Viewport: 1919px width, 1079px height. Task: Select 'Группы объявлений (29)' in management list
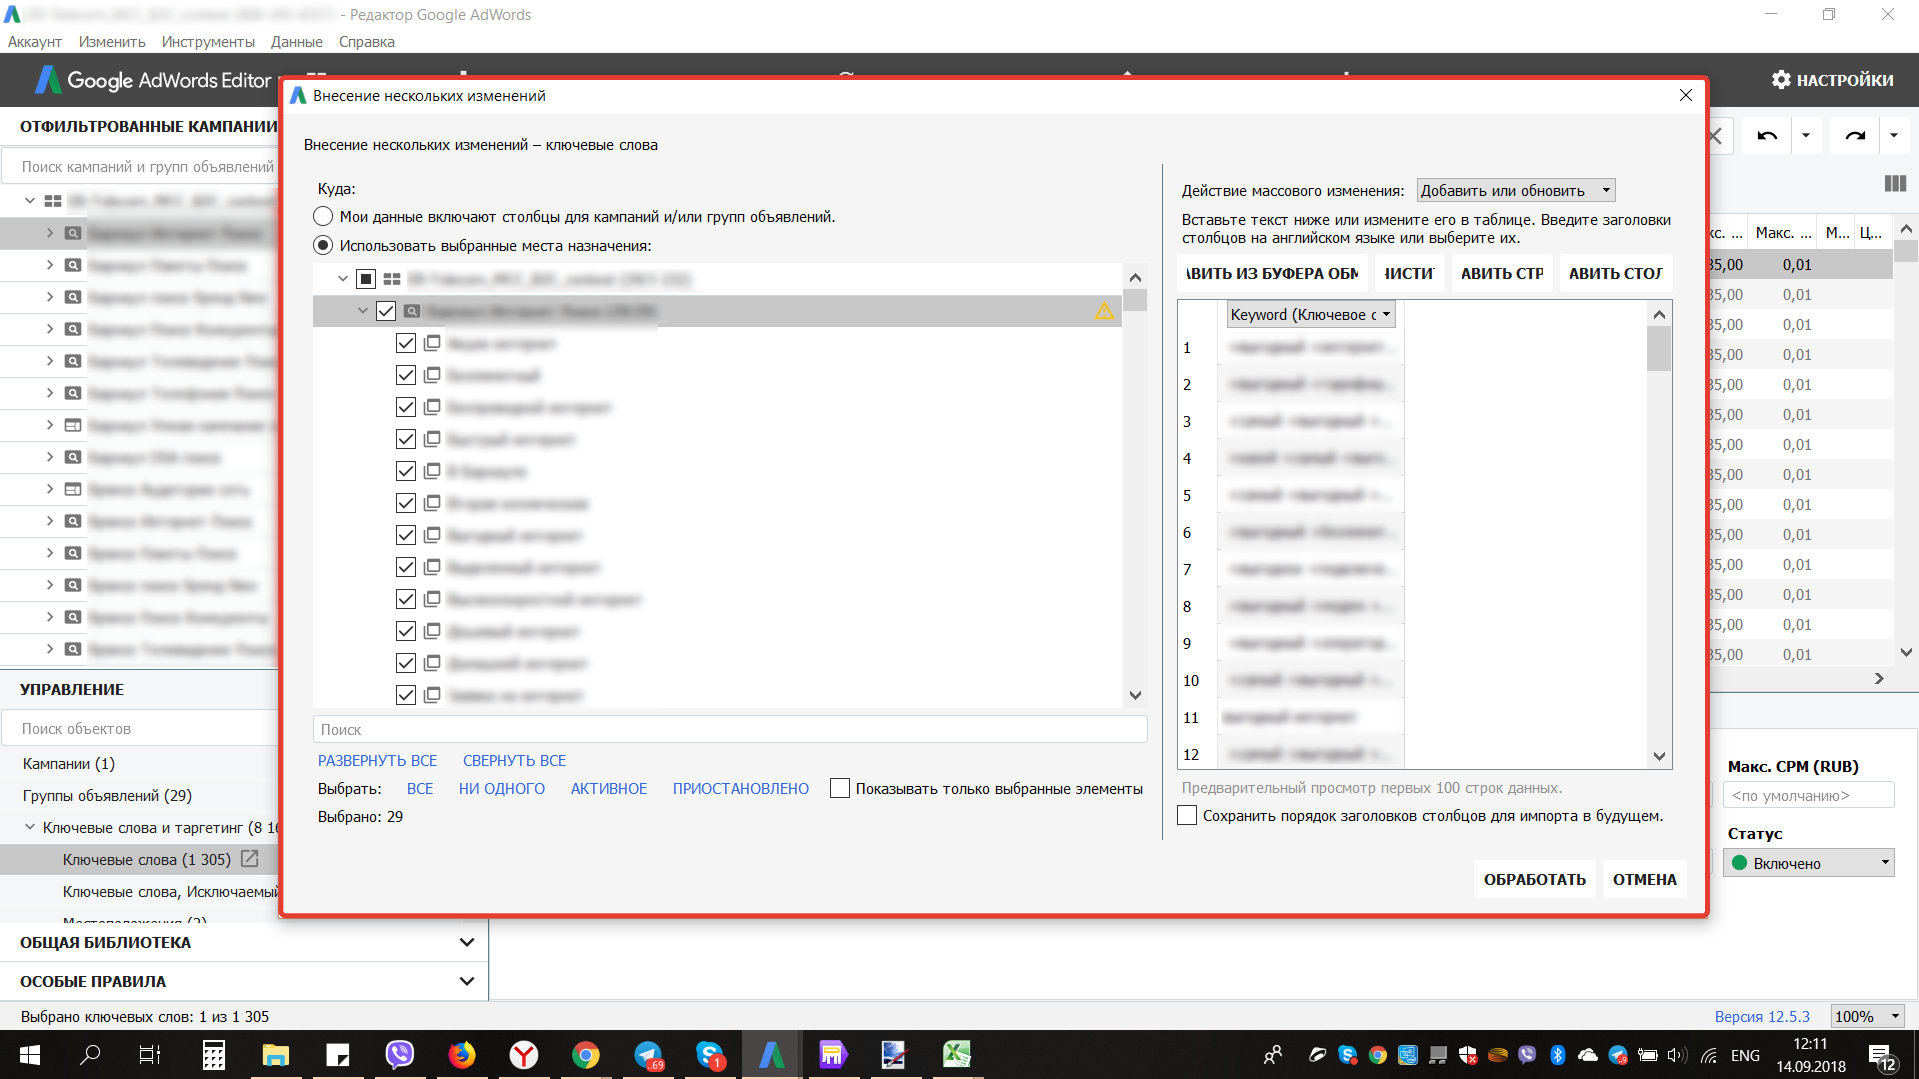[x=107, y=795]
